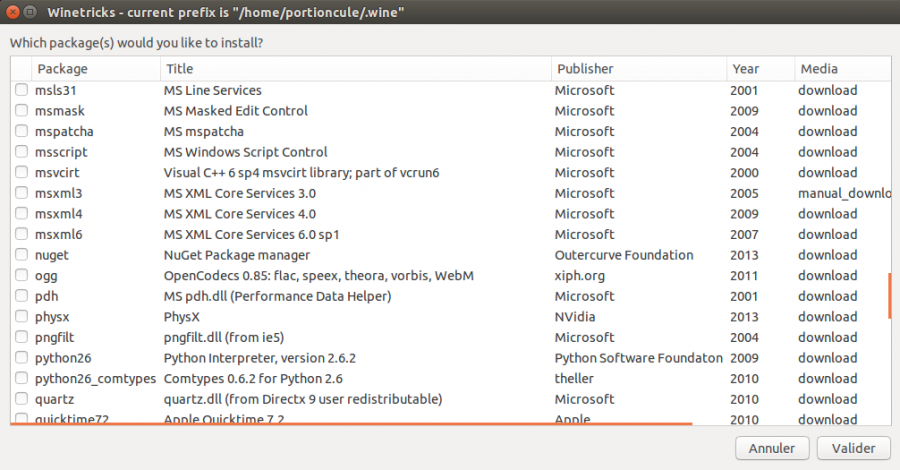Select the 'NuGet Package manager' title
900x470 pixels.
click(236, 255)
